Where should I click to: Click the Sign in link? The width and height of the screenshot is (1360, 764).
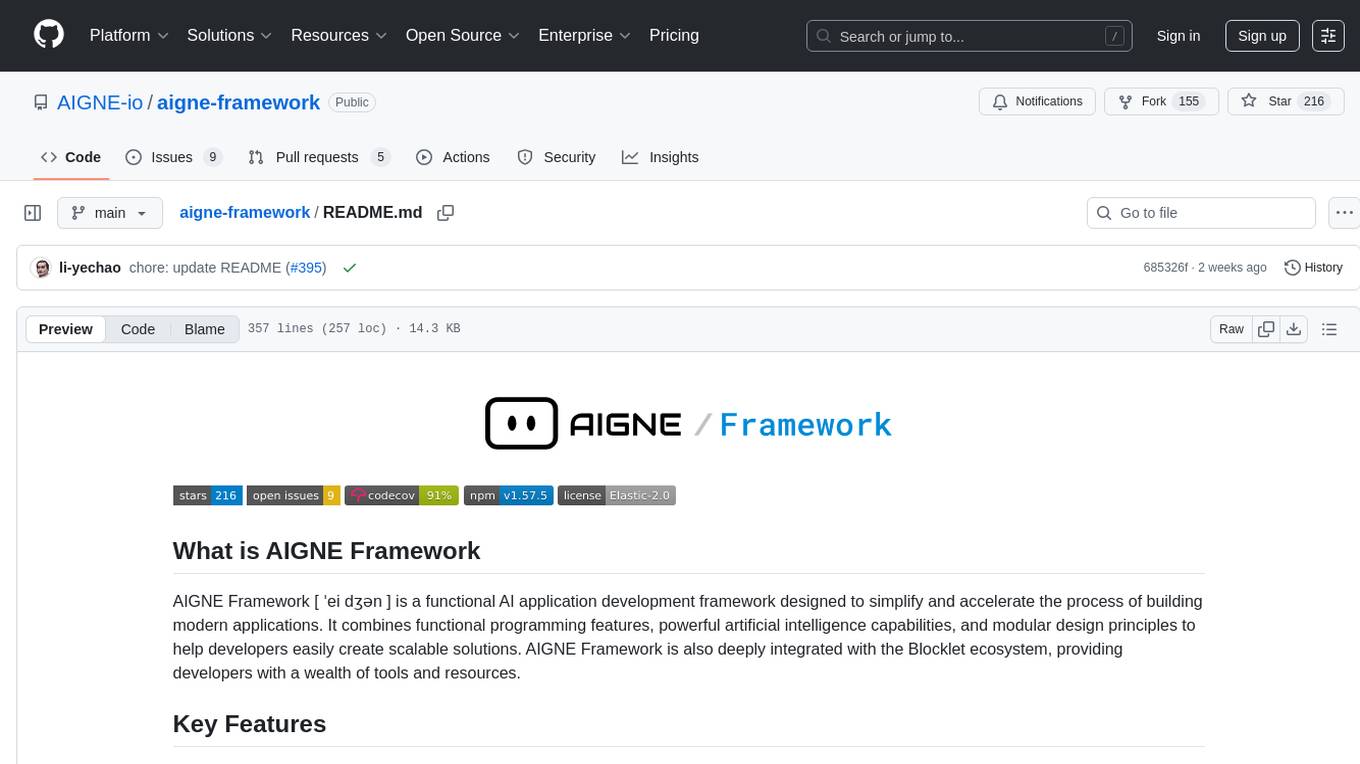[x=1178, y=36]
